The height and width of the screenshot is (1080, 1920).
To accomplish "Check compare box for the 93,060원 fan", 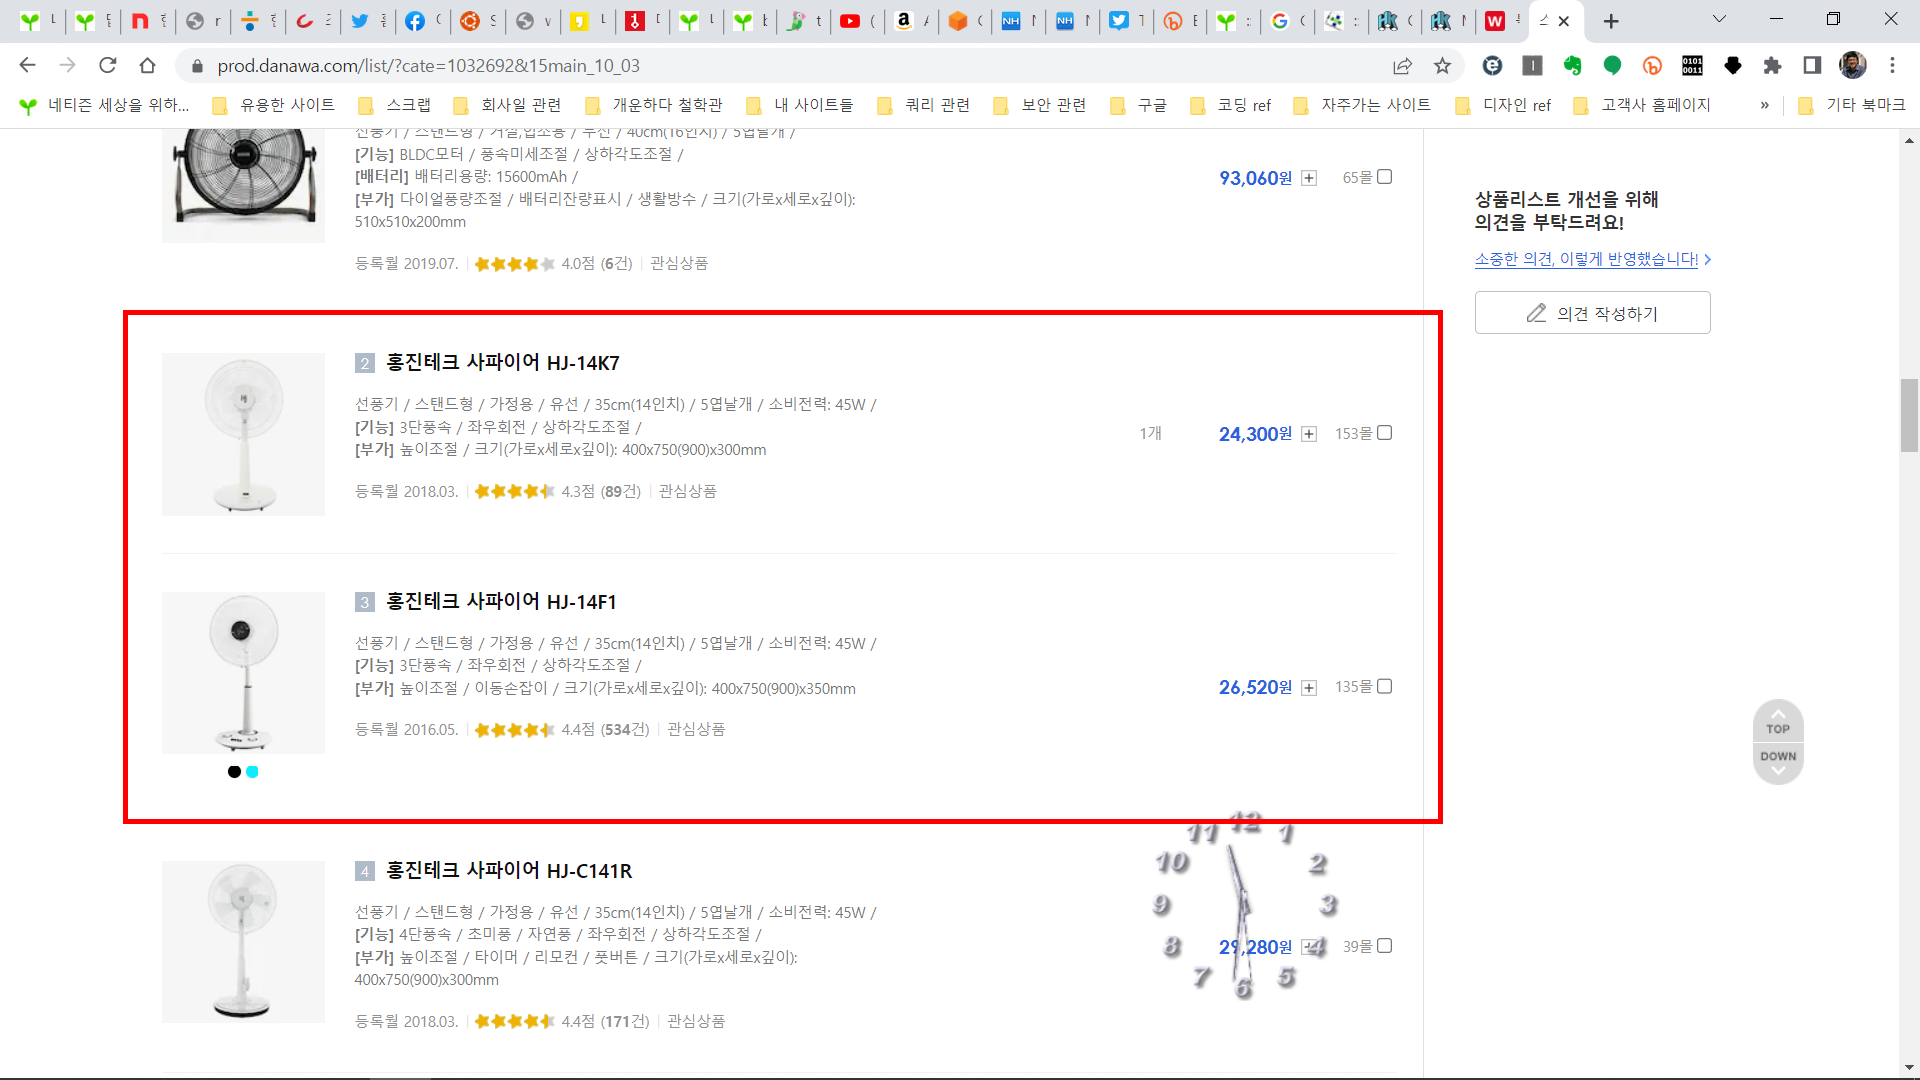I will tap(1385, 177).
